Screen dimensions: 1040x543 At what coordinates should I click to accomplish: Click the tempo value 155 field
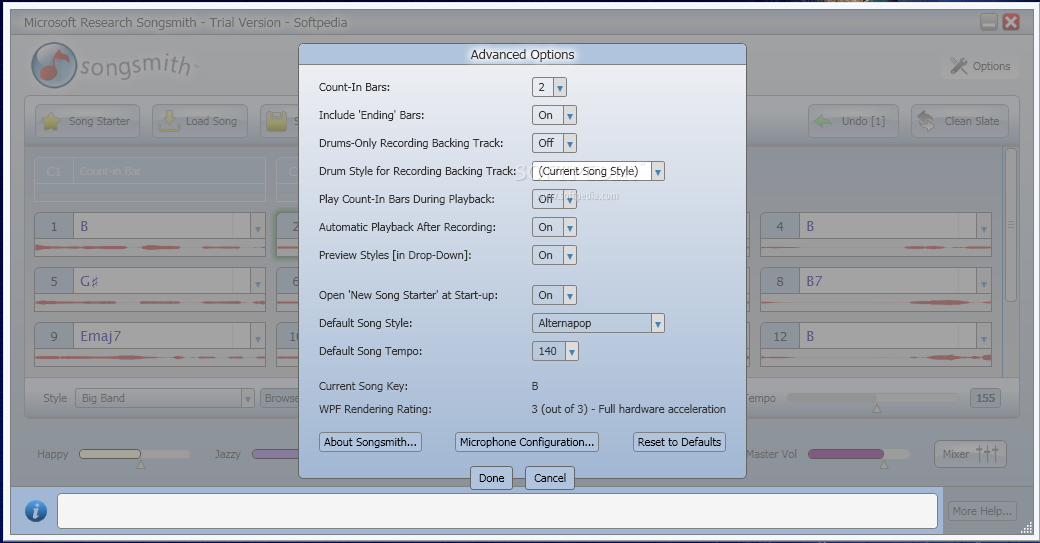pos(986,398)
